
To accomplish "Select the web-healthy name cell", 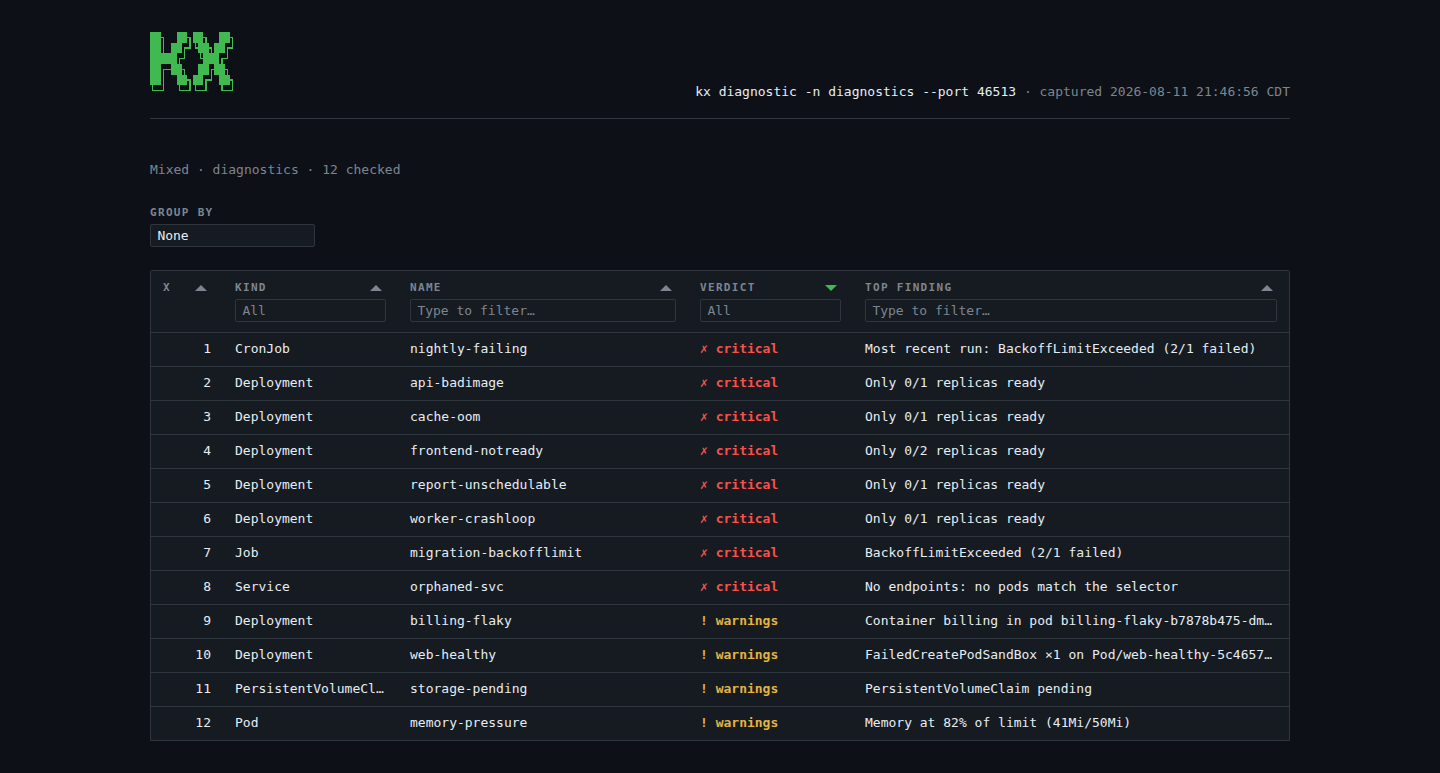I will click(x=453, y=655).
